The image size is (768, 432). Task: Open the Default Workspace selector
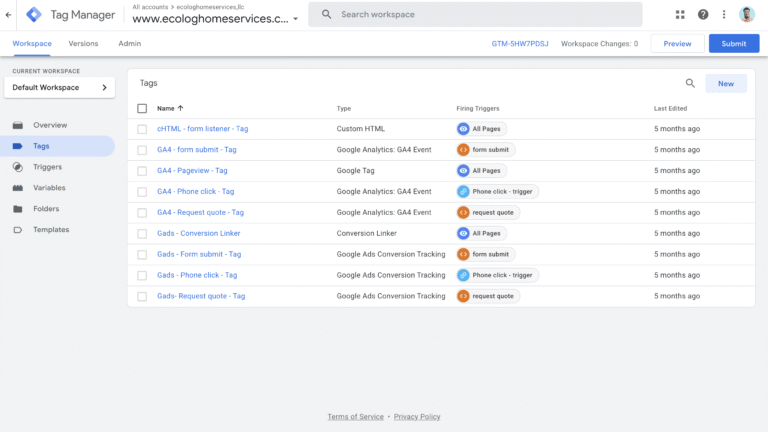point(59,88)
